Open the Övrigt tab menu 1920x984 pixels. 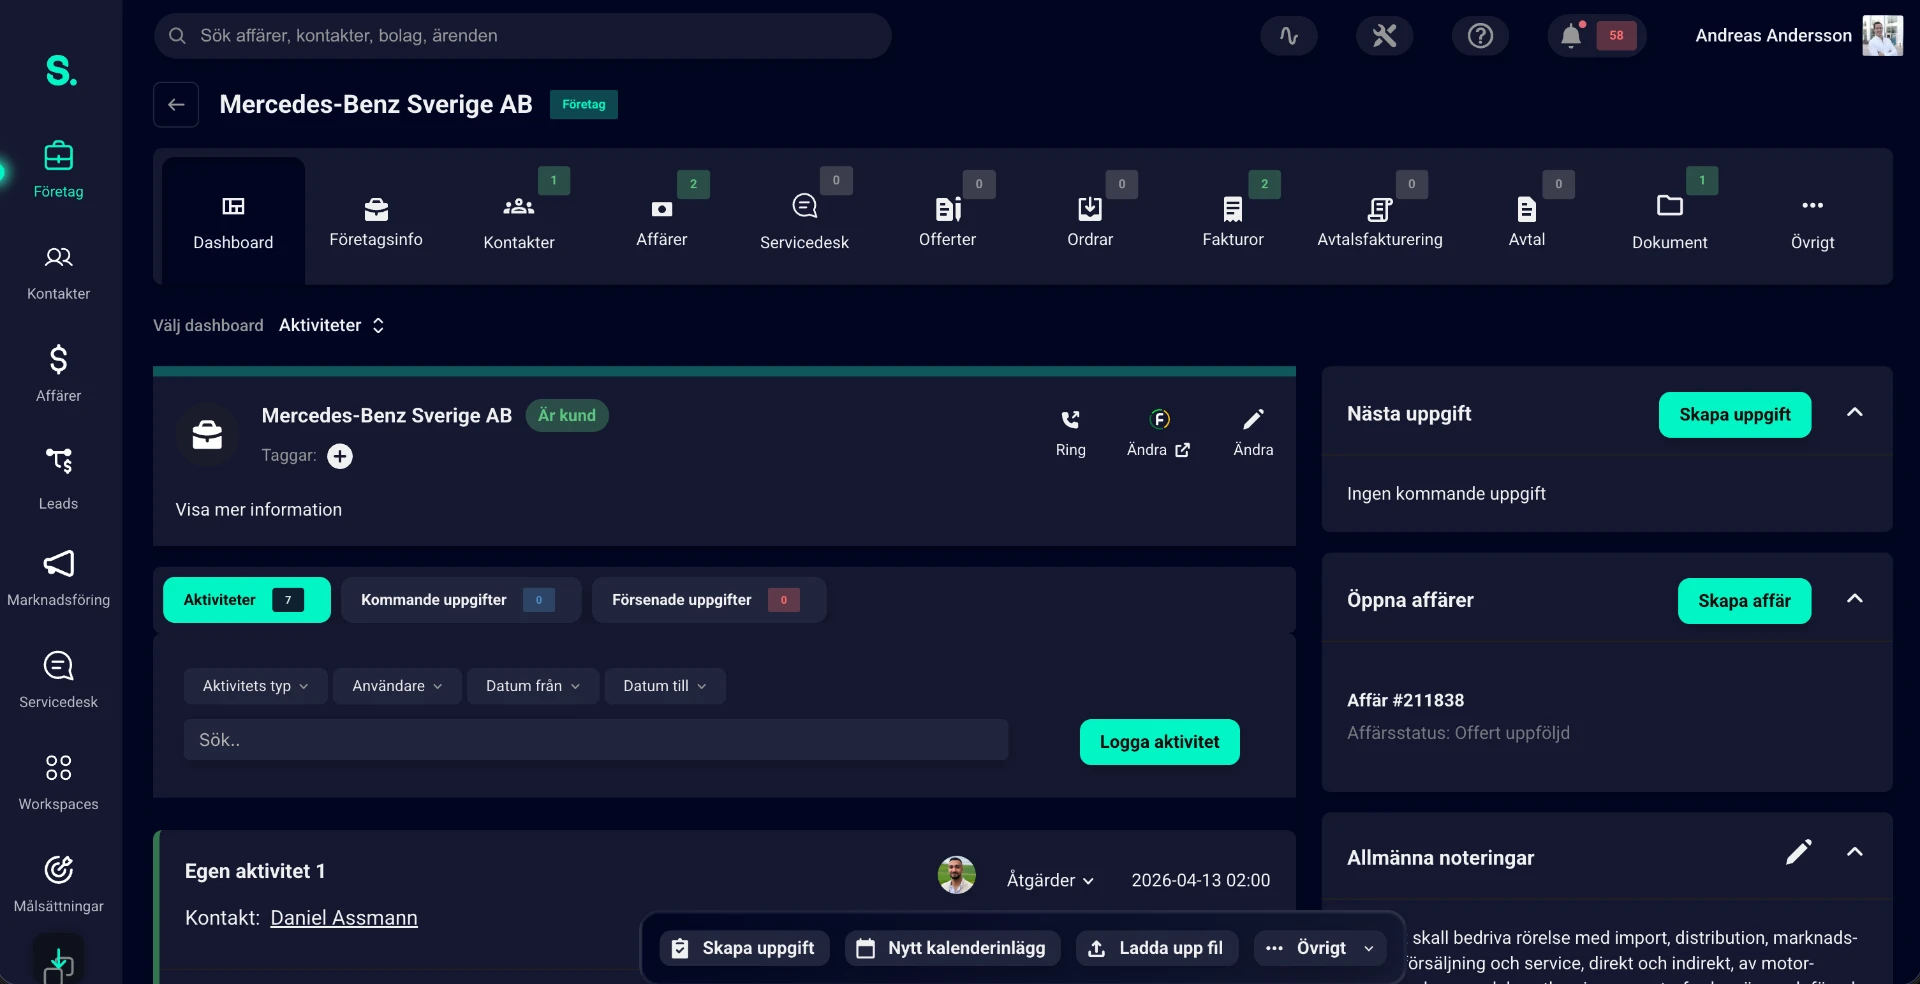(1812, 221)
